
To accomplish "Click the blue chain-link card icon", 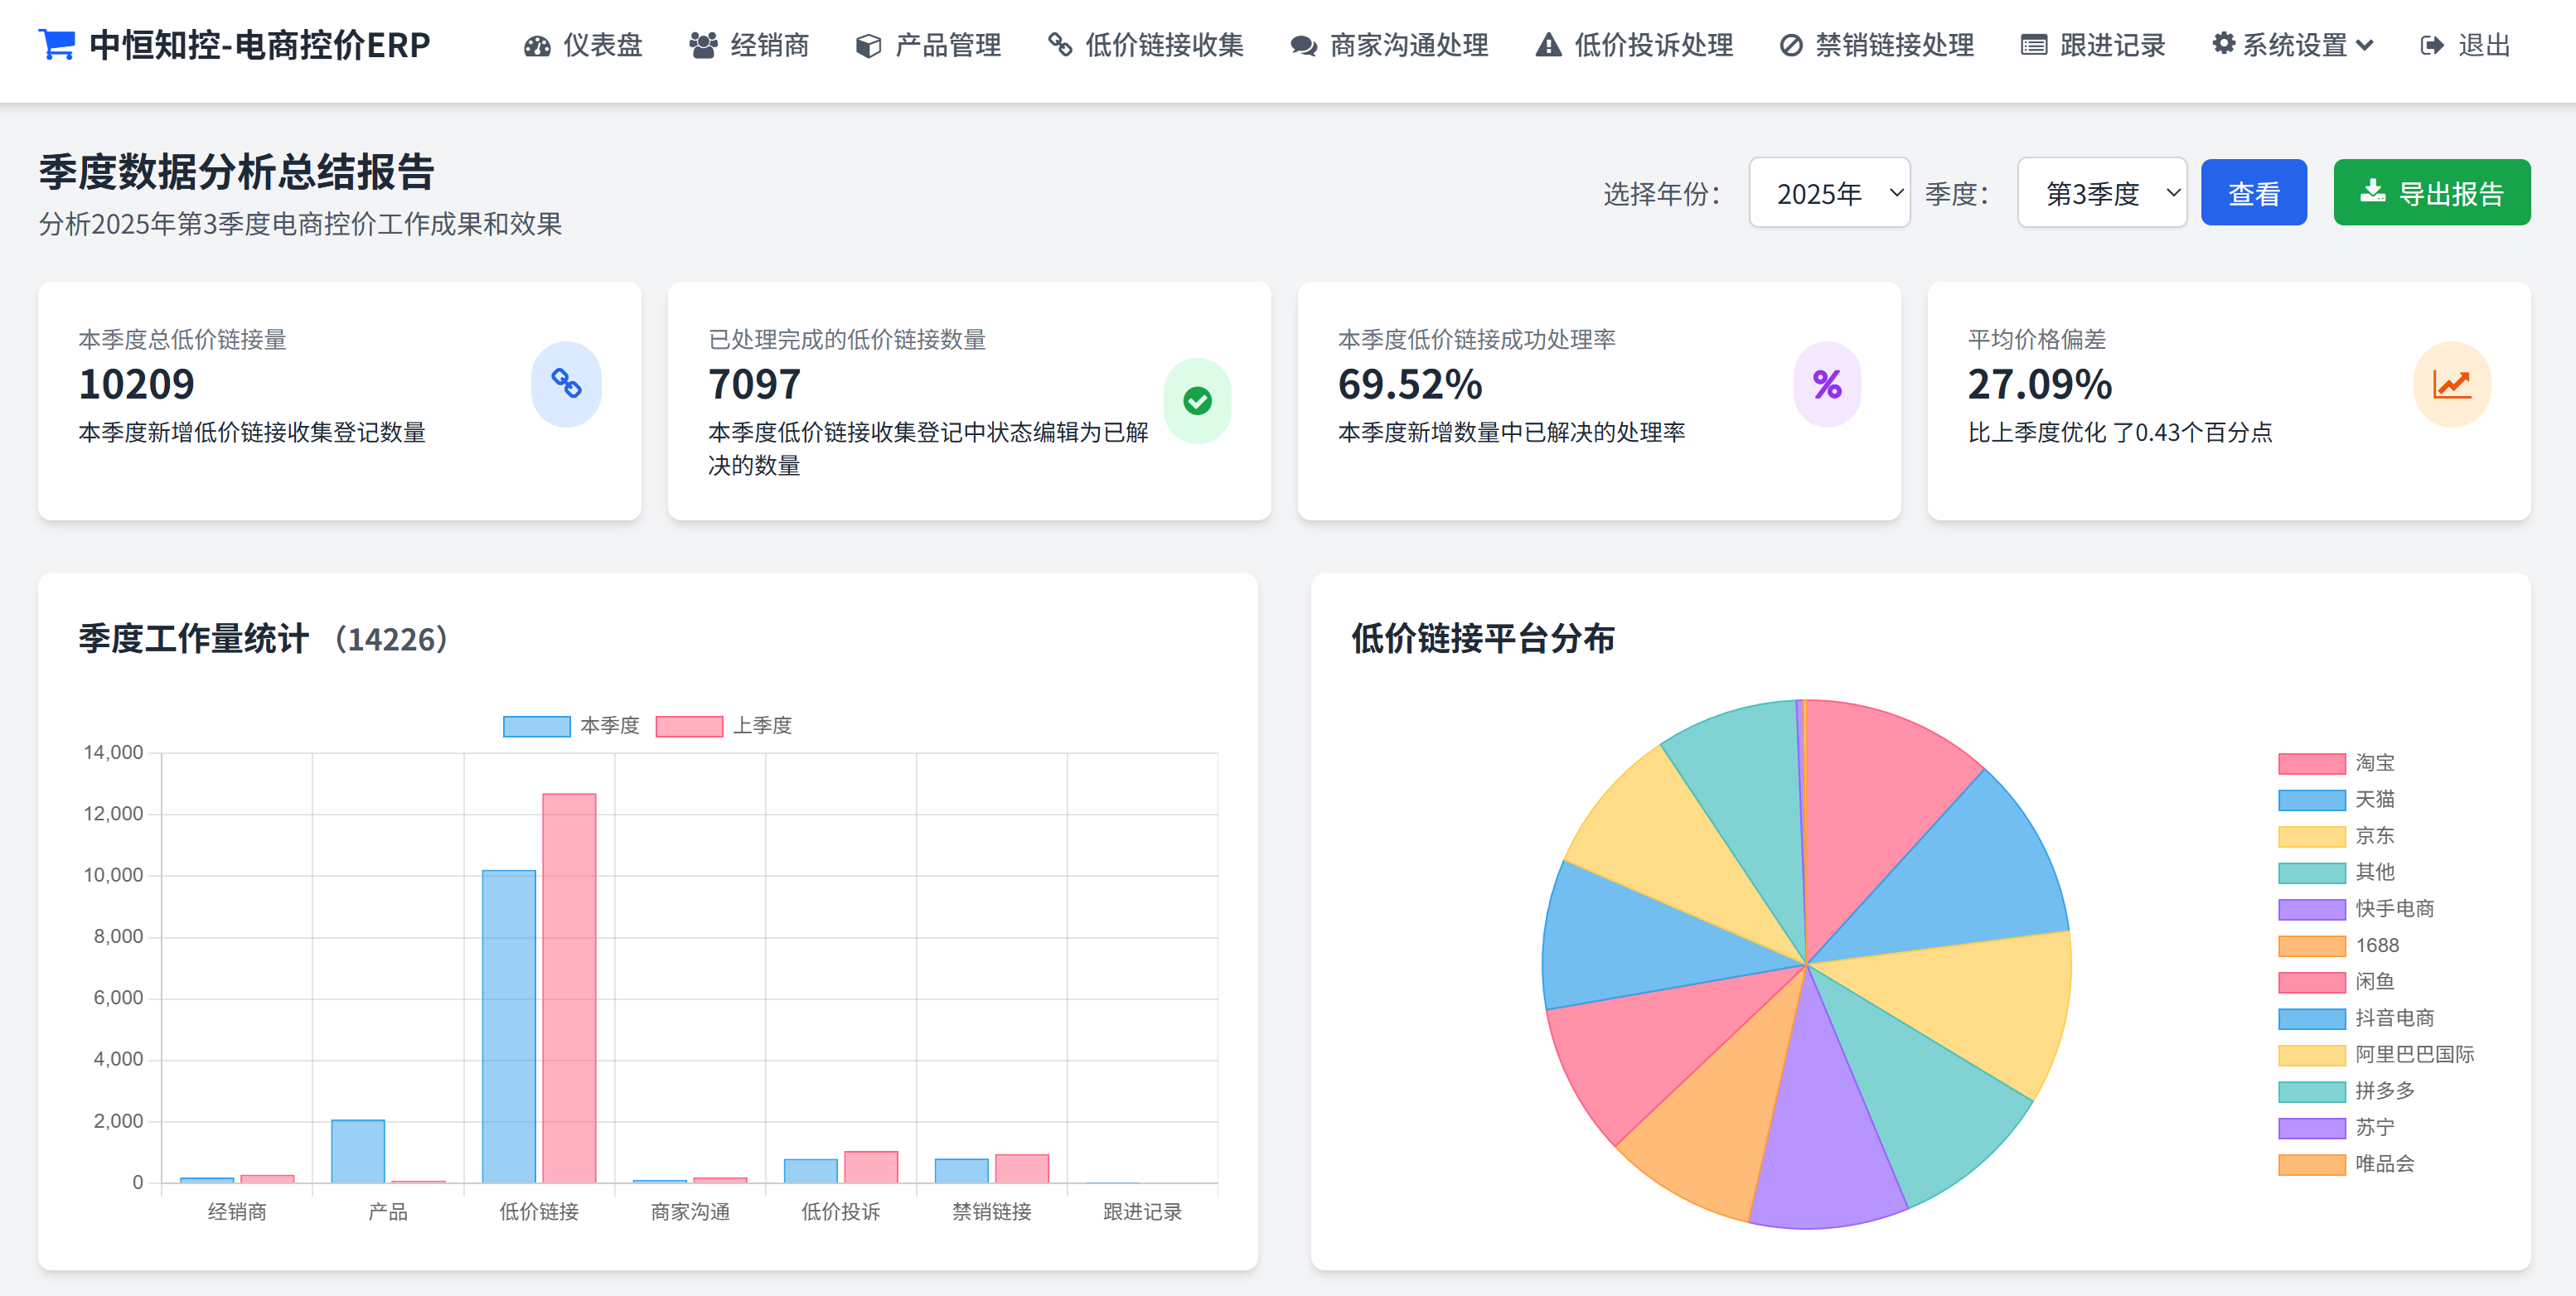I will 566,384.
